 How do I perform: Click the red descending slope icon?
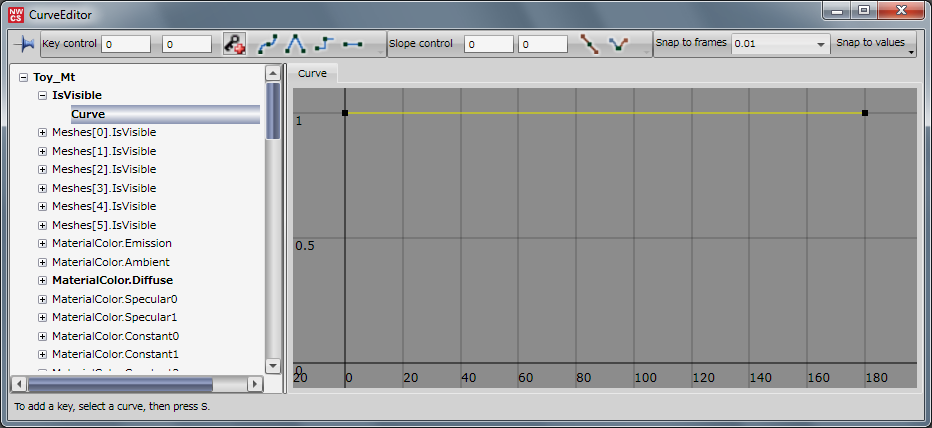tap(590, 45)
